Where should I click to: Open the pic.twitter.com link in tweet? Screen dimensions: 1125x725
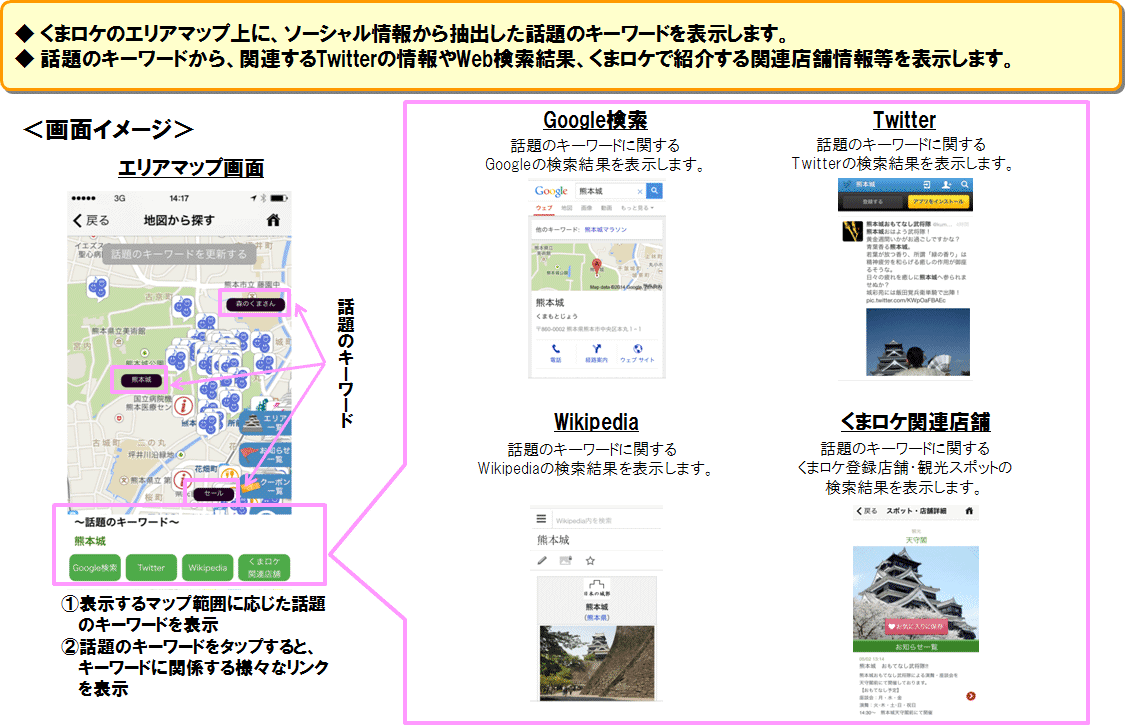905,301
